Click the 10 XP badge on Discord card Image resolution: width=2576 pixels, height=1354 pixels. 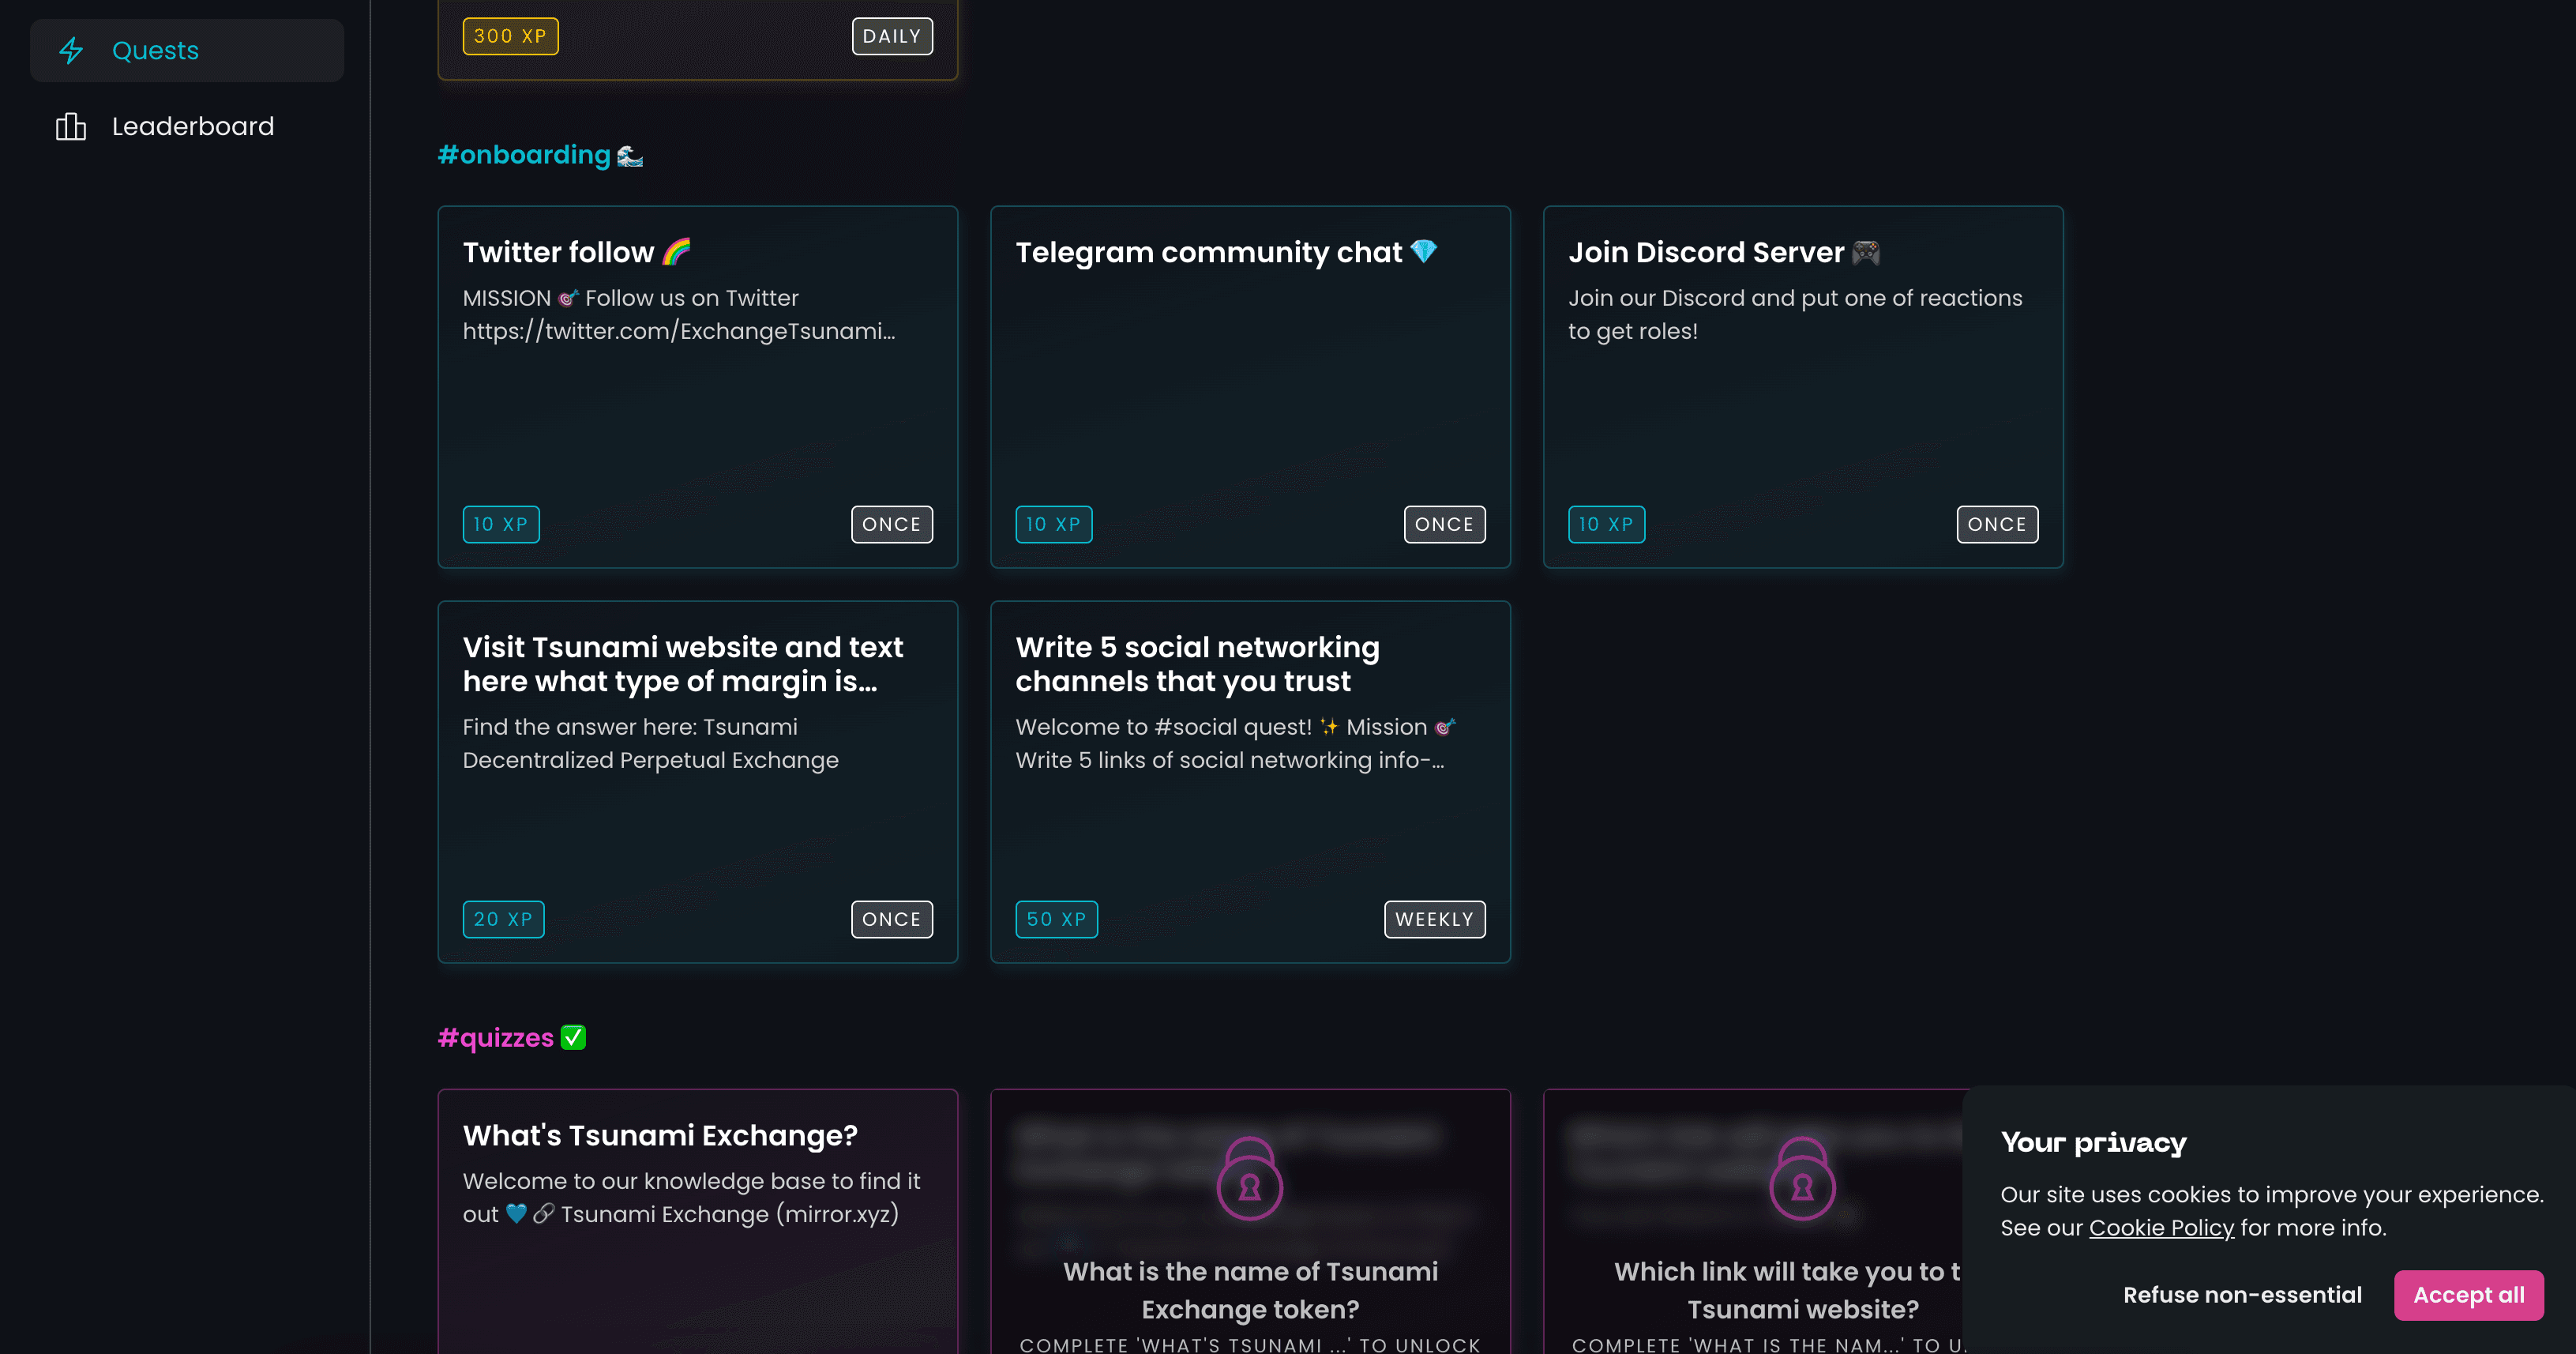(1607, 524)
